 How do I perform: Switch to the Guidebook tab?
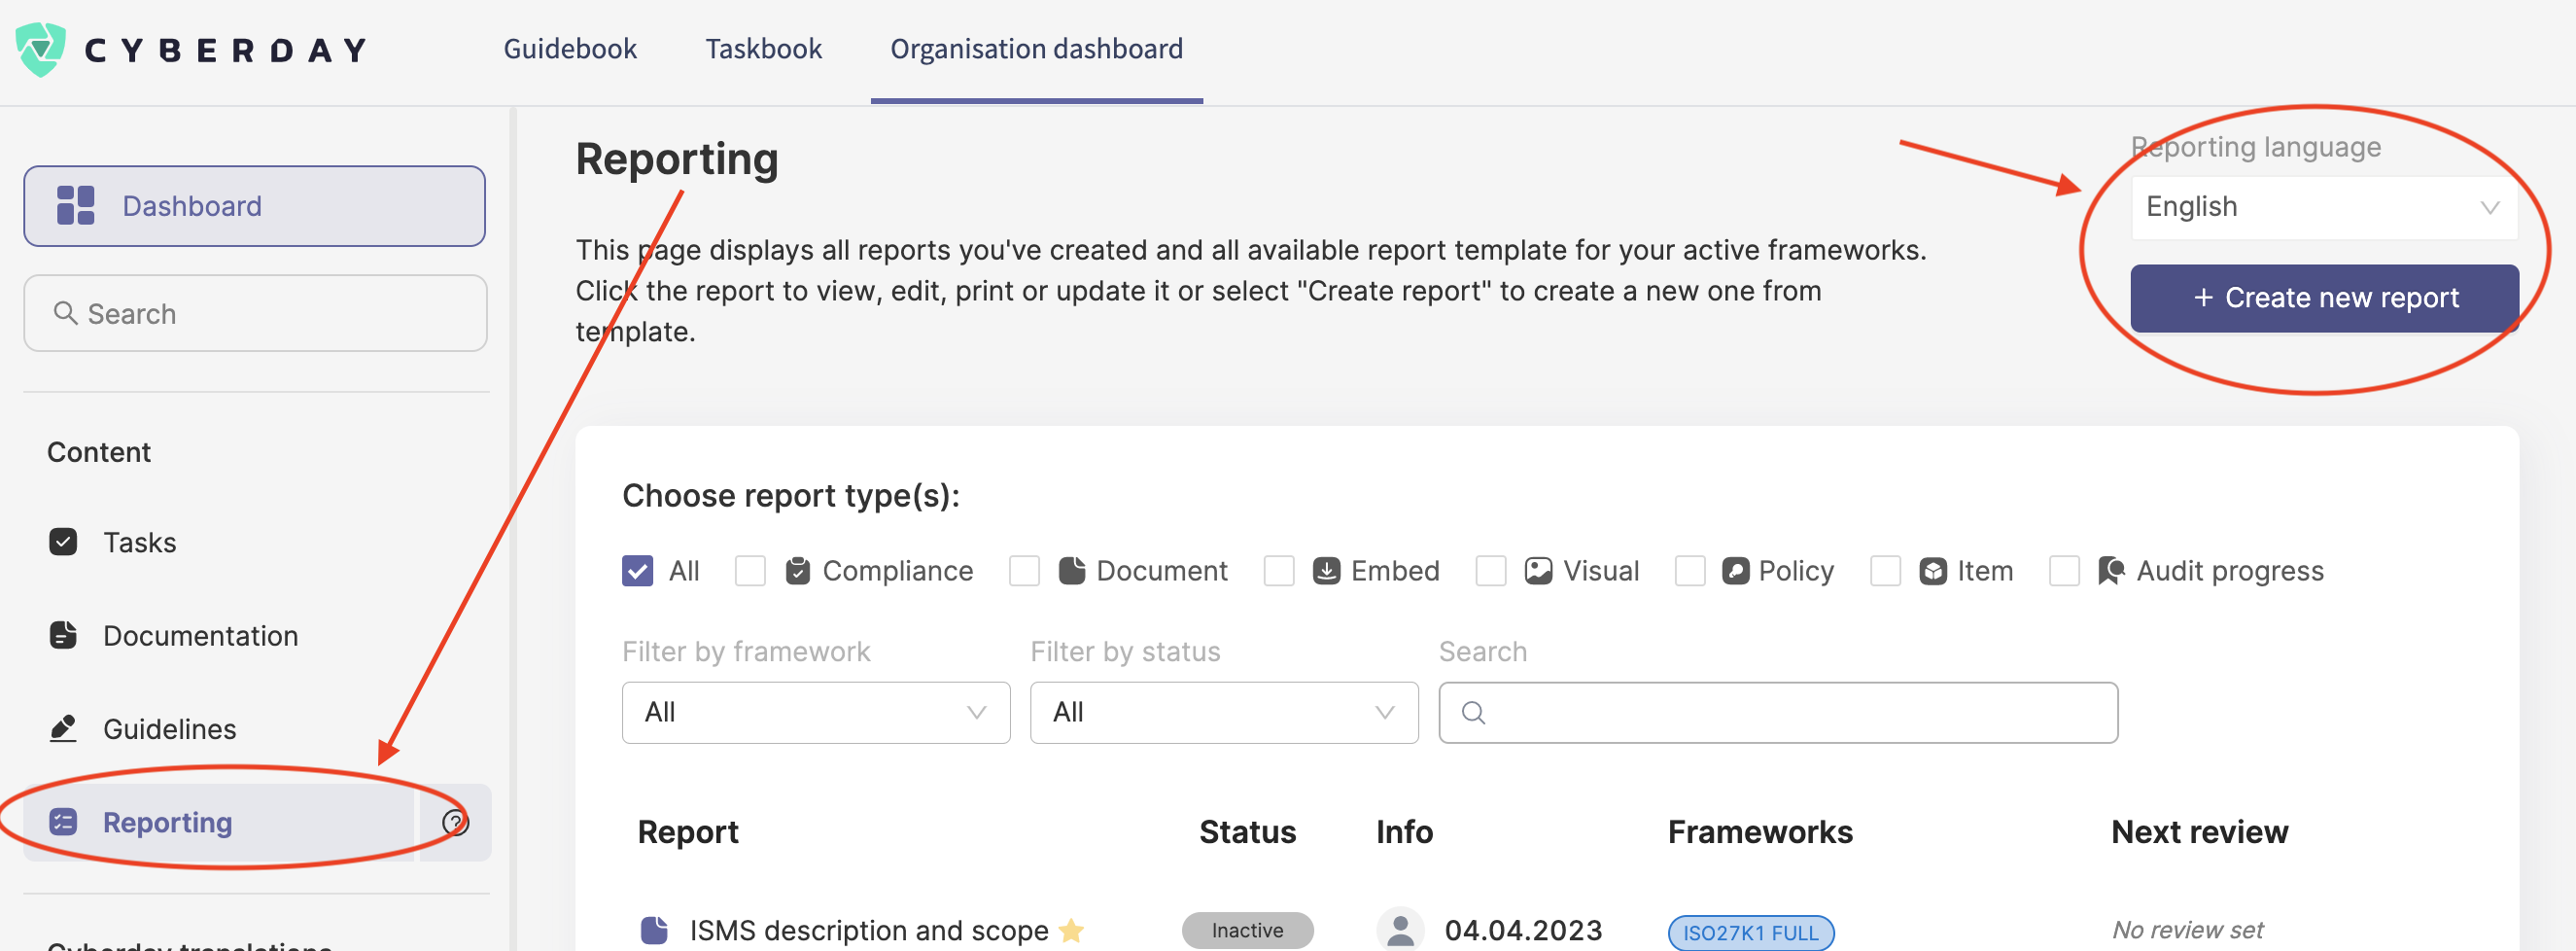click(570, 48)
